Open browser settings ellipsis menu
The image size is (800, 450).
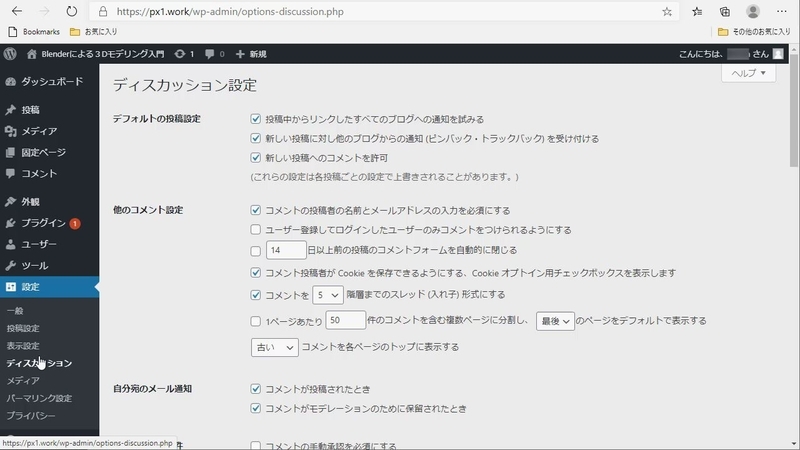781,11
